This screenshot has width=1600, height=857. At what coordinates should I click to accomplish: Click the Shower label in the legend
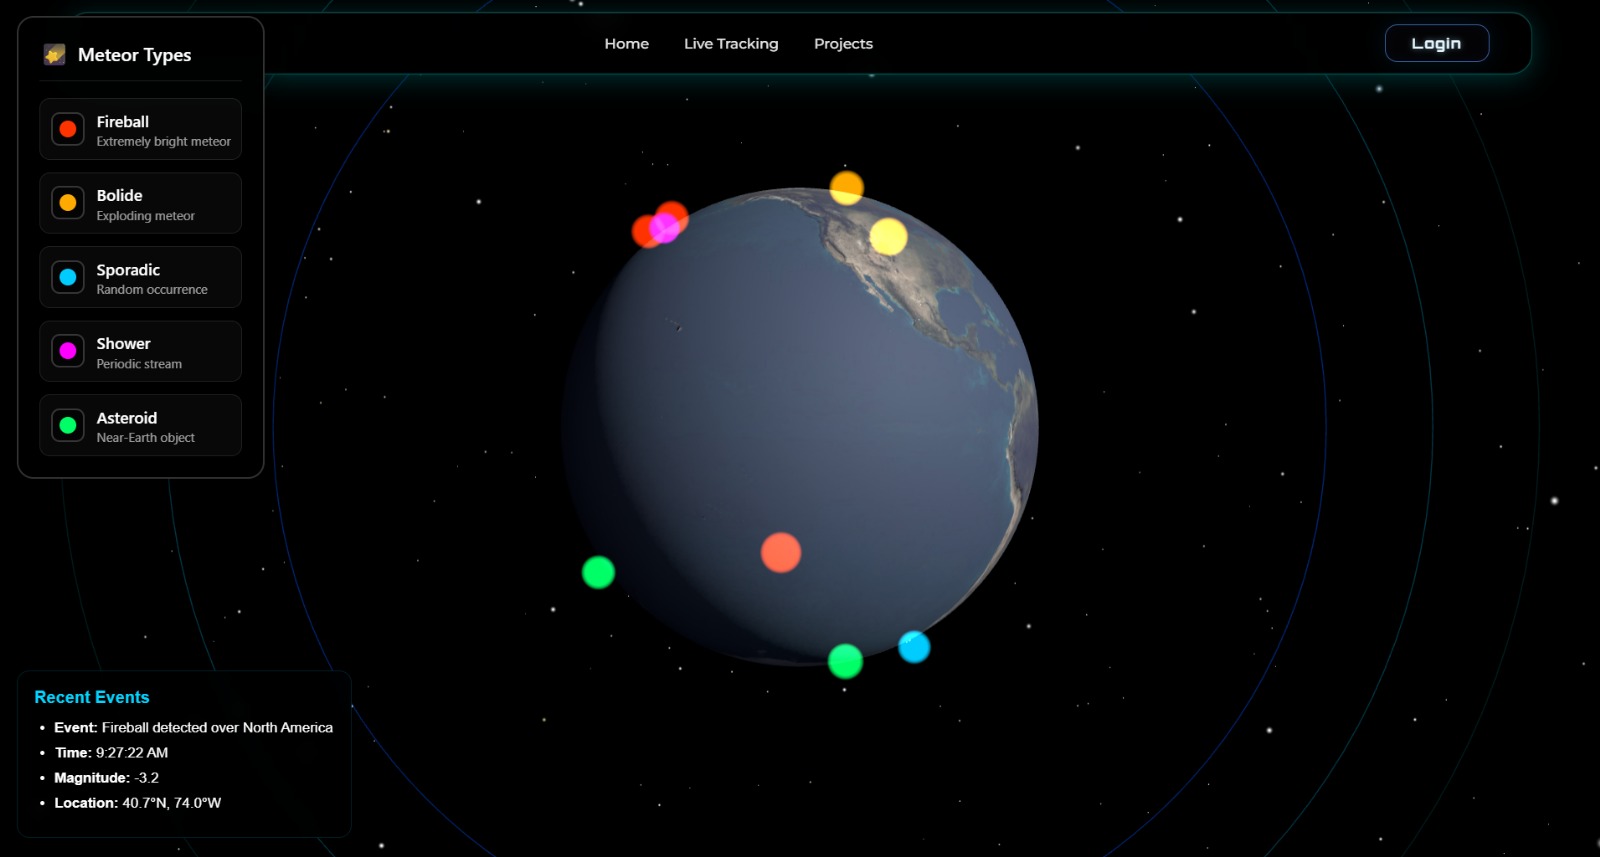[x=123, y=344]
